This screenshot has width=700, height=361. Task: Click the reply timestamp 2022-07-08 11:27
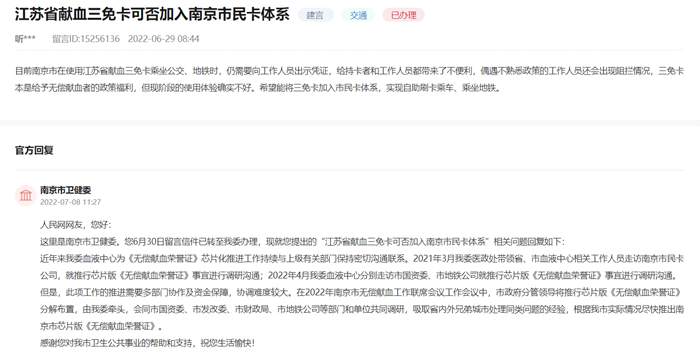click(71, 202)
